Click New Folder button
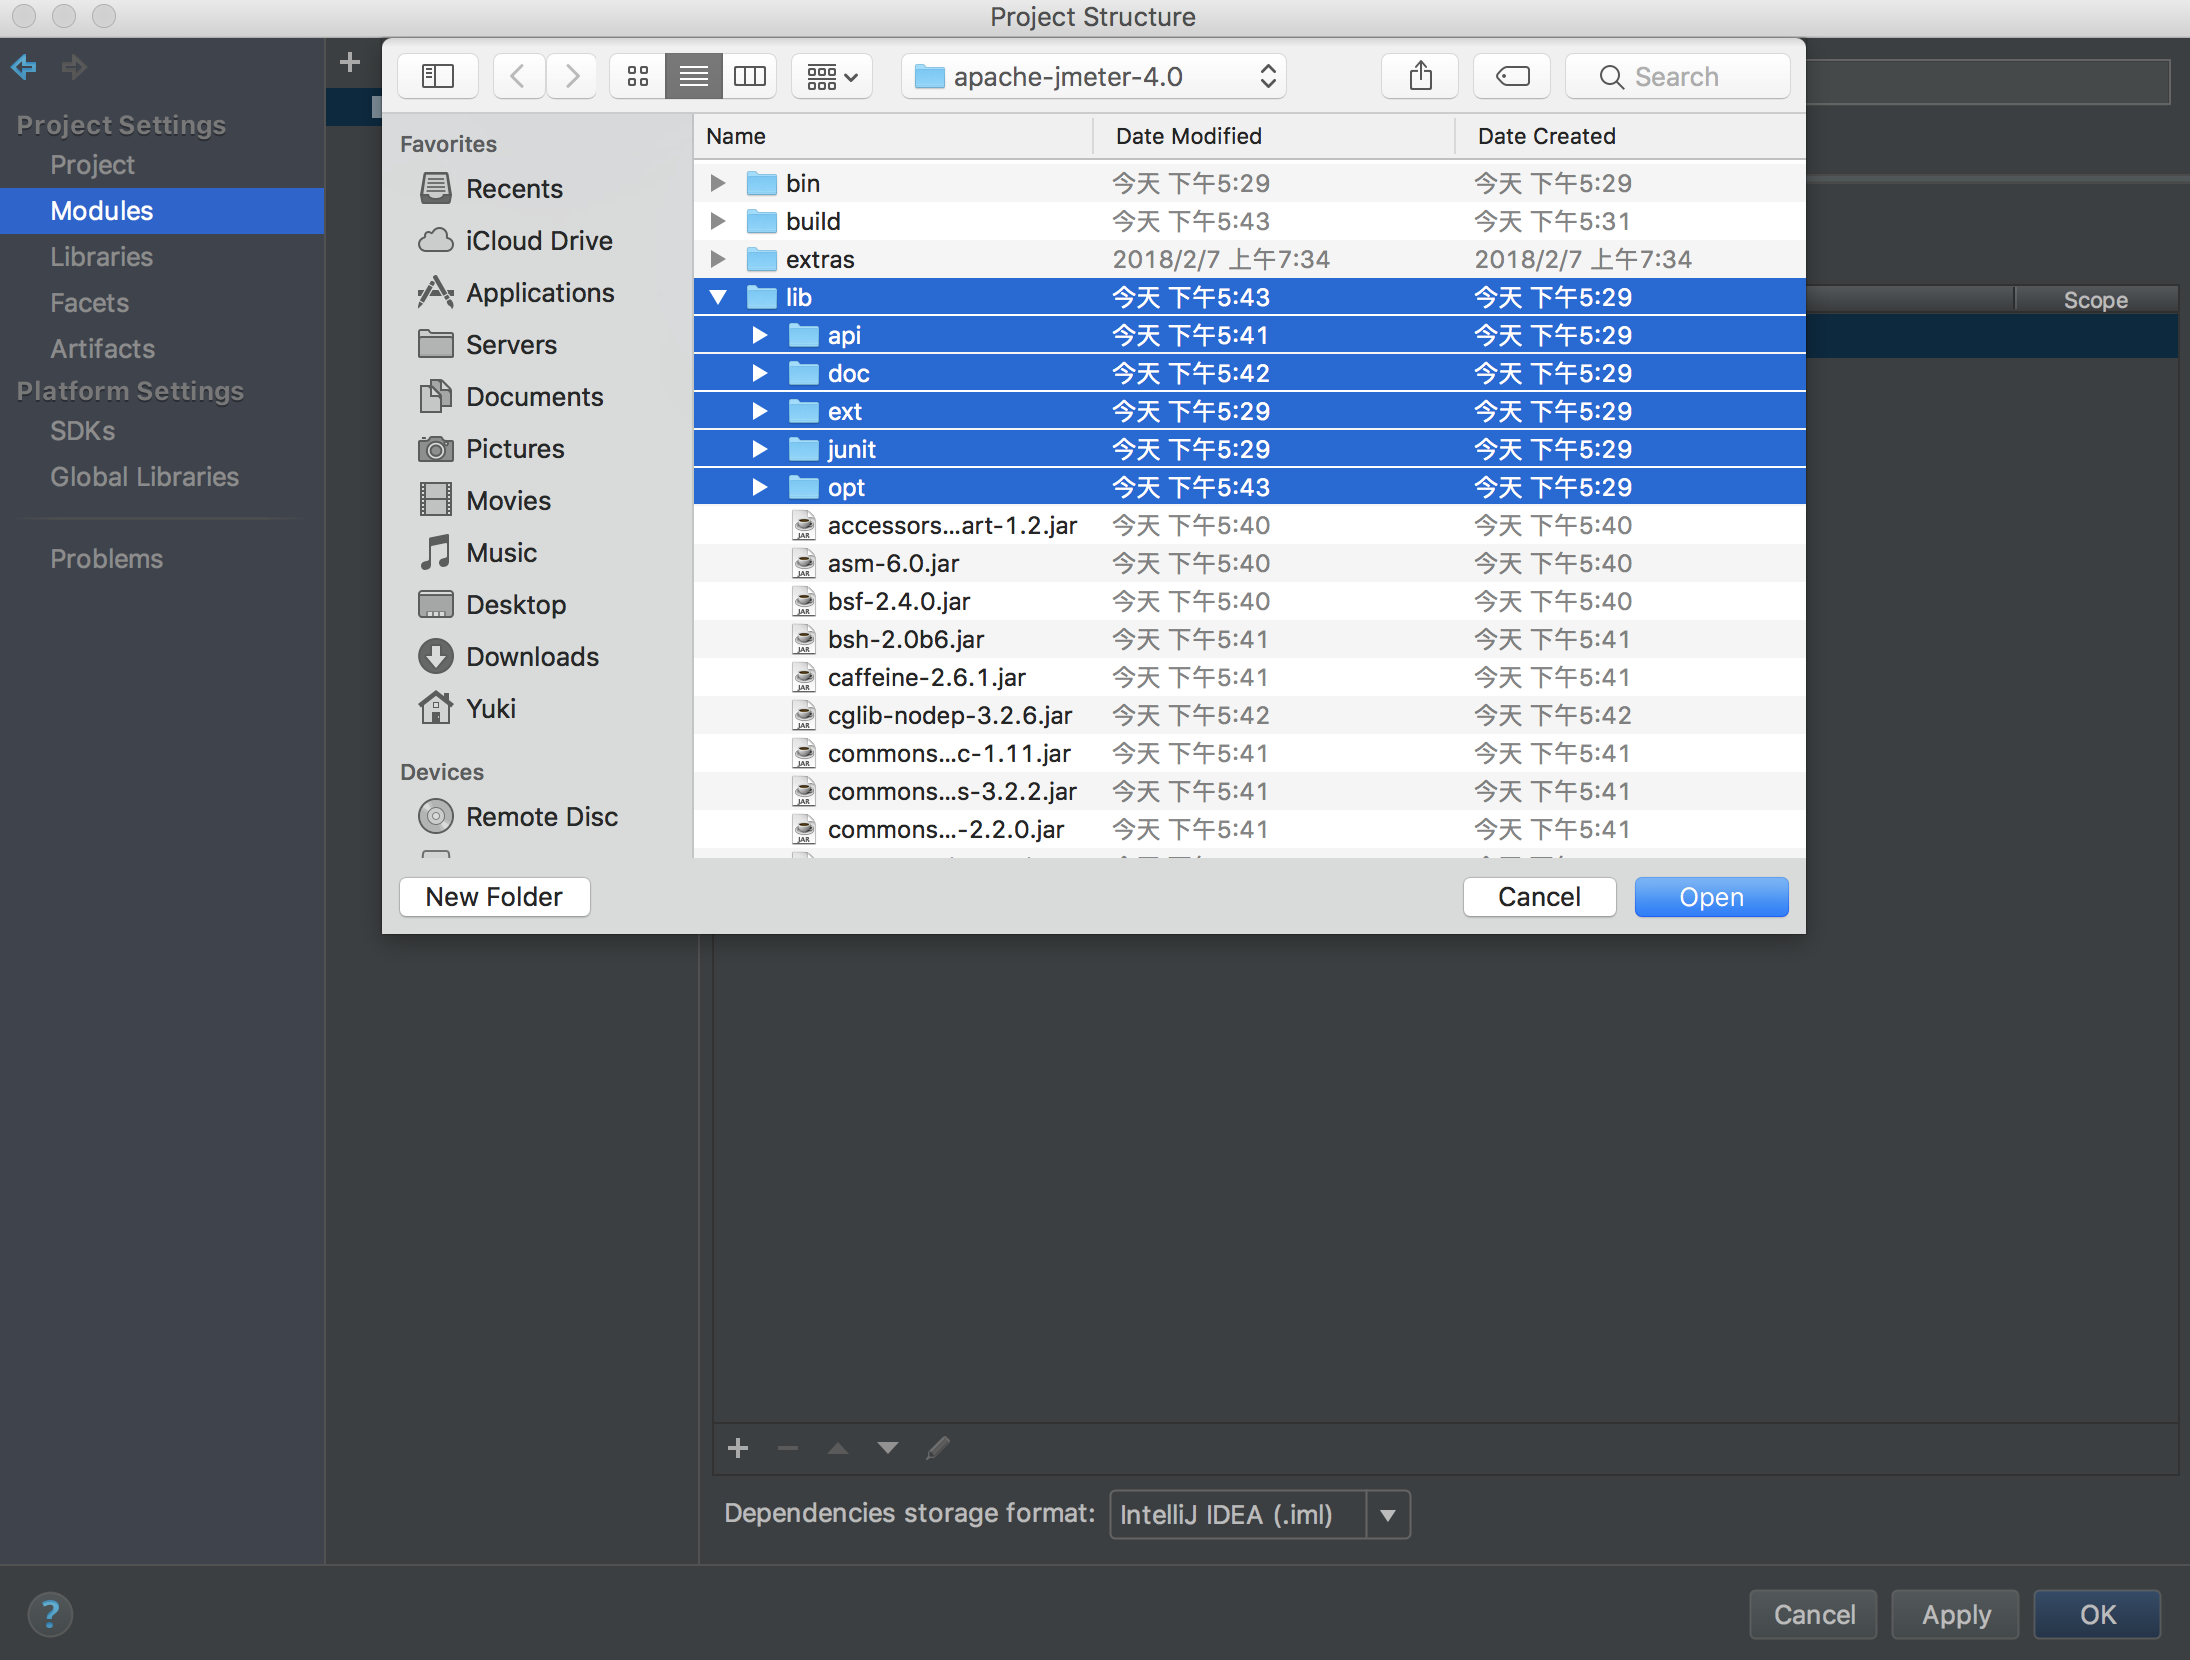Screen dimensions: 2190x1660 [494, 897]
